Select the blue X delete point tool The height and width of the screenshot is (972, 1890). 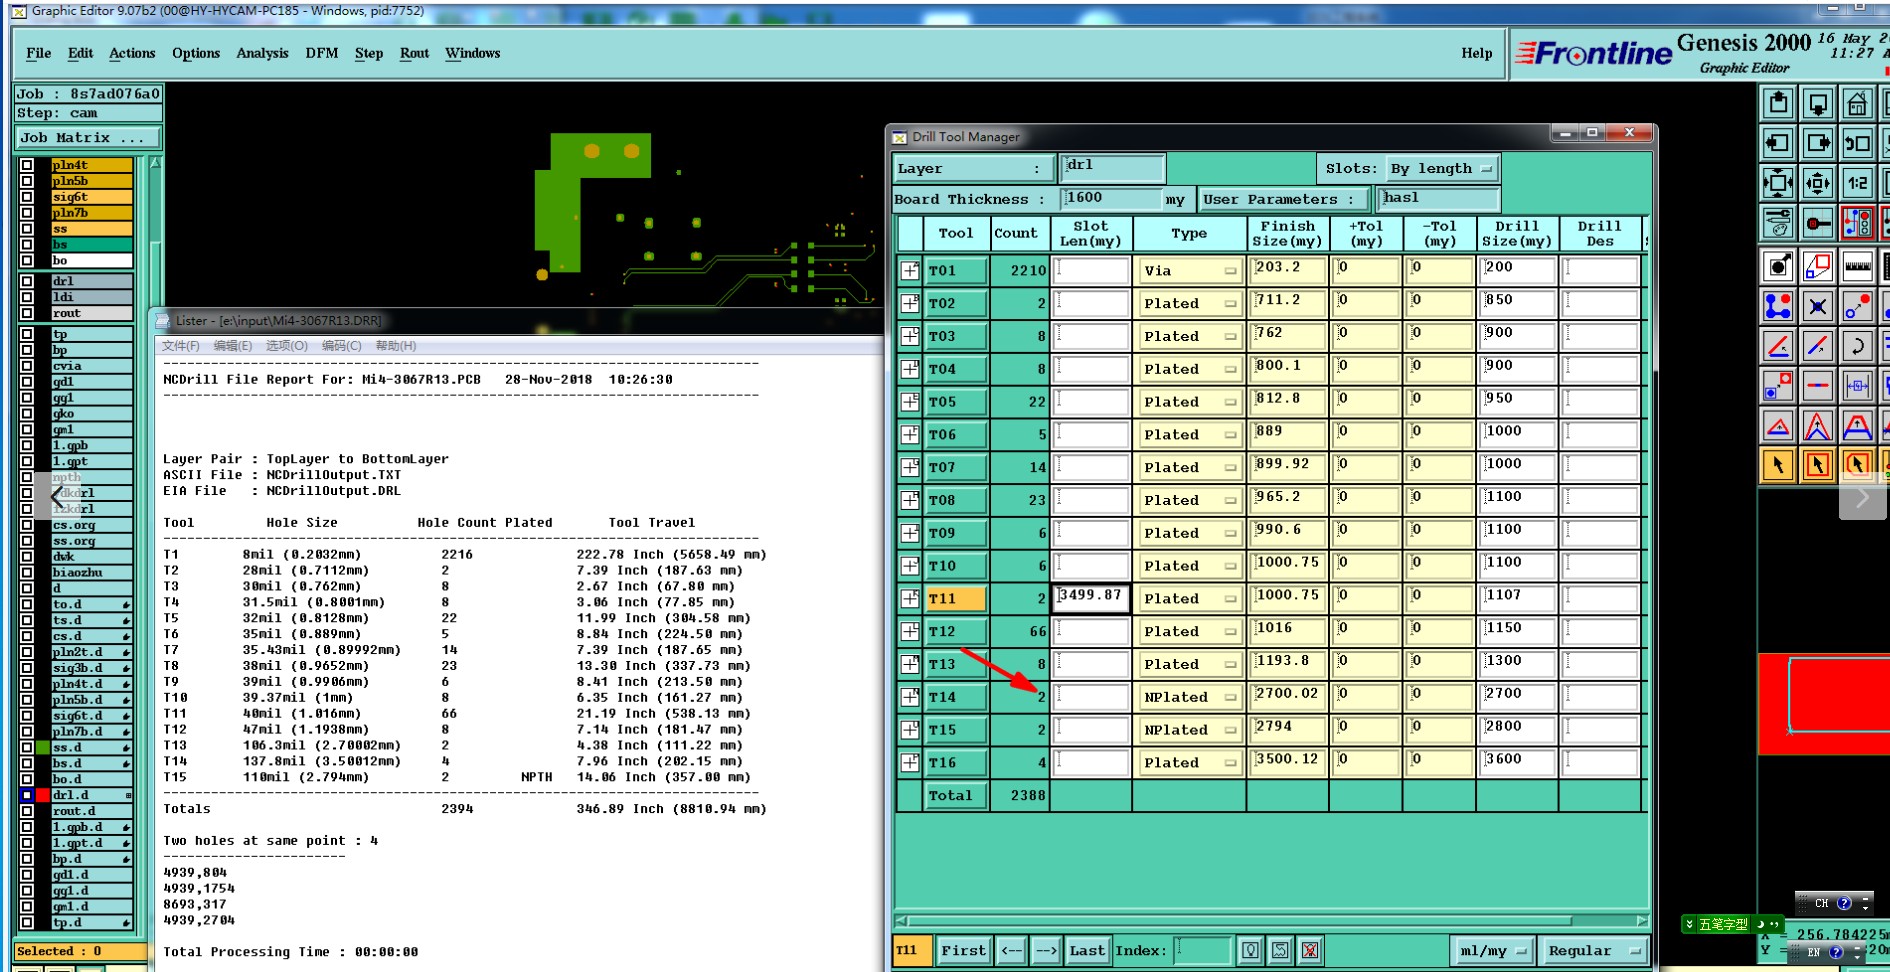click(1818, 306)
